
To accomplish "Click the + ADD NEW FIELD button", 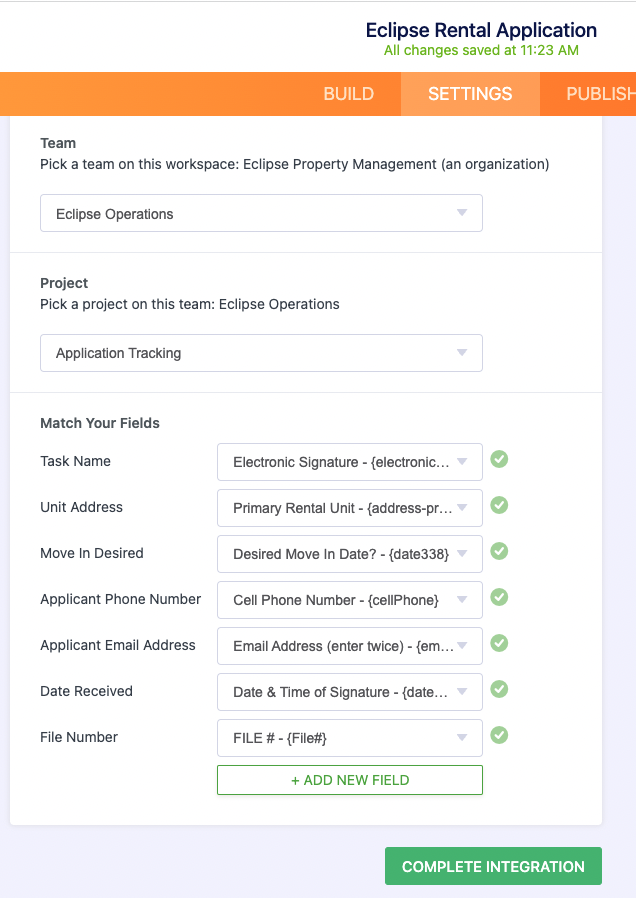I will [350, 780].
